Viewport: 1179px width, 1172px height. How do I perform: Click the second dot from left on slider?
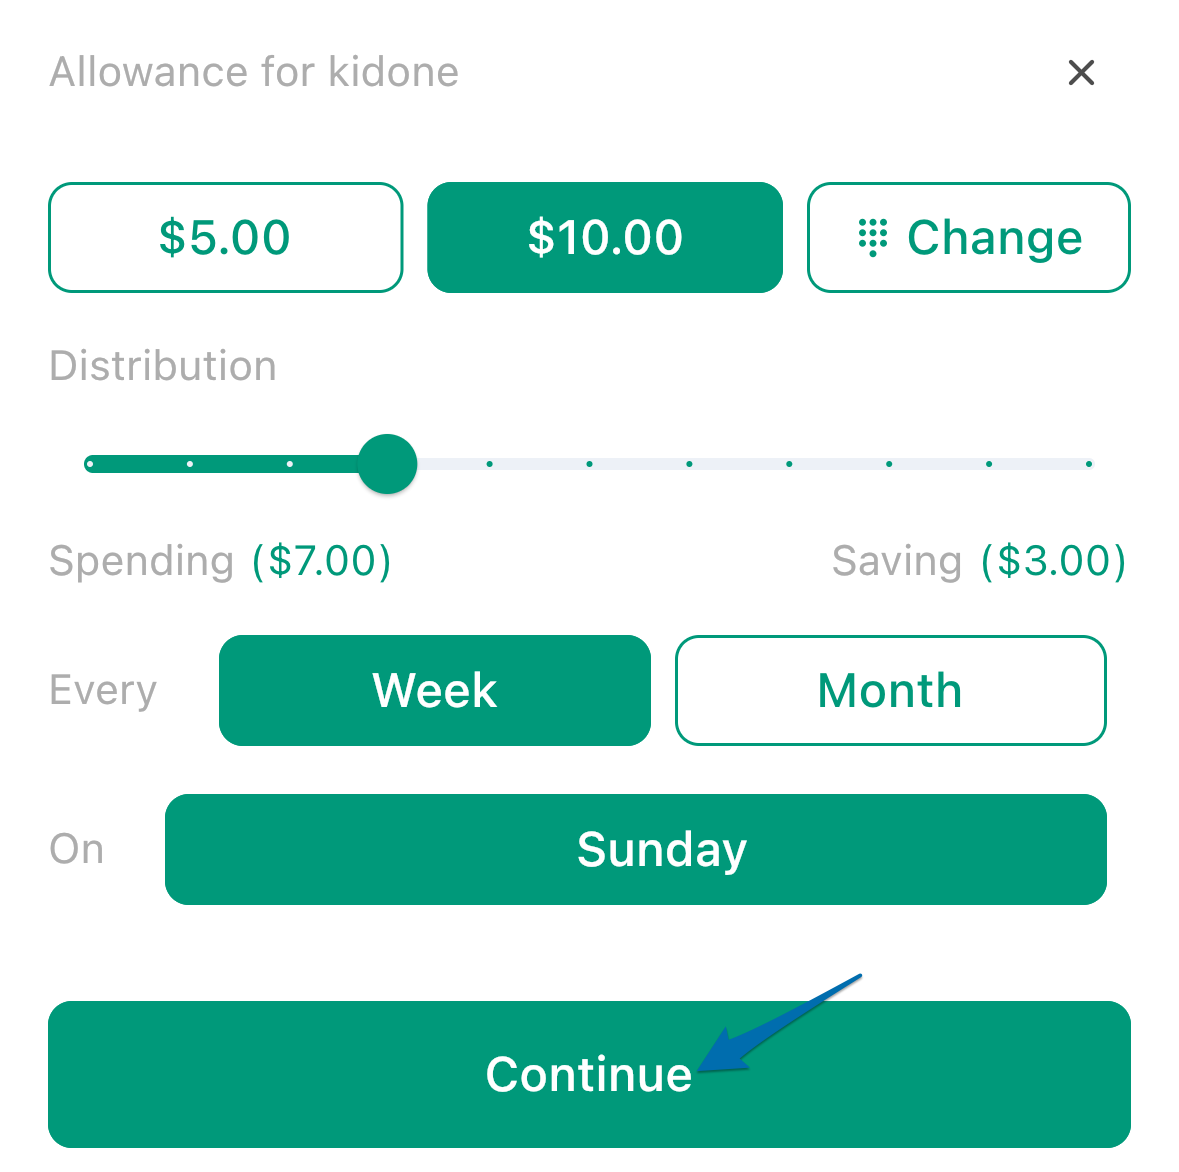click(x=190, y=464)
